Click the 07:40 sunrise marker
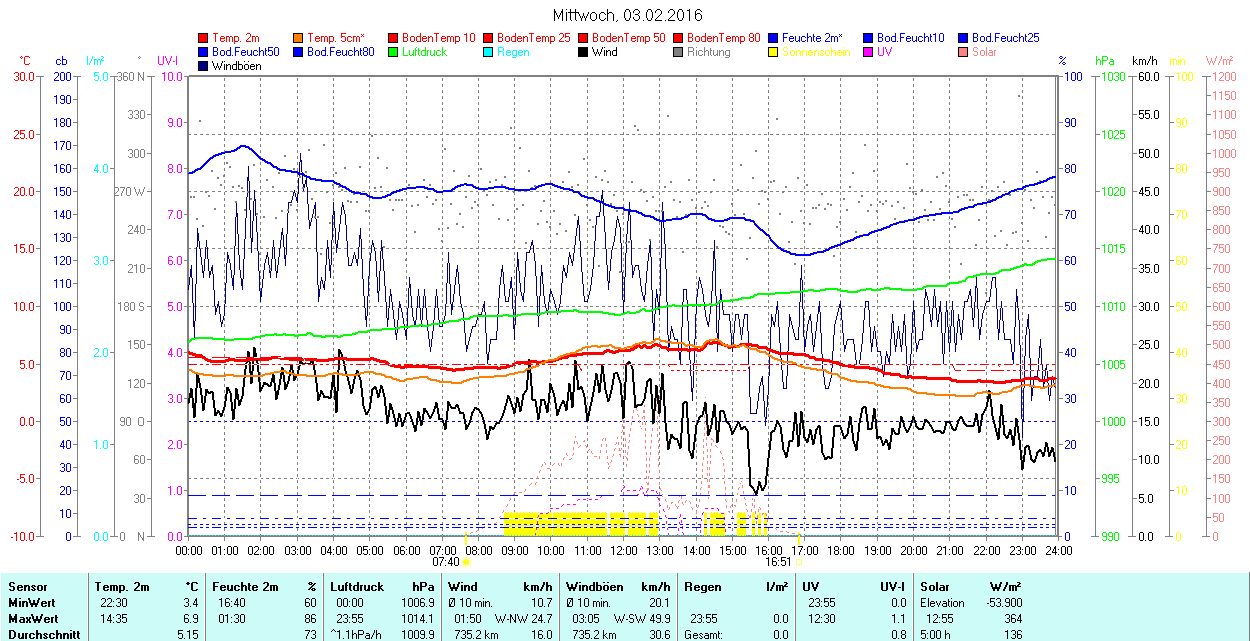The height and width of the screenshot is (641, 1250). pos(445,562)
